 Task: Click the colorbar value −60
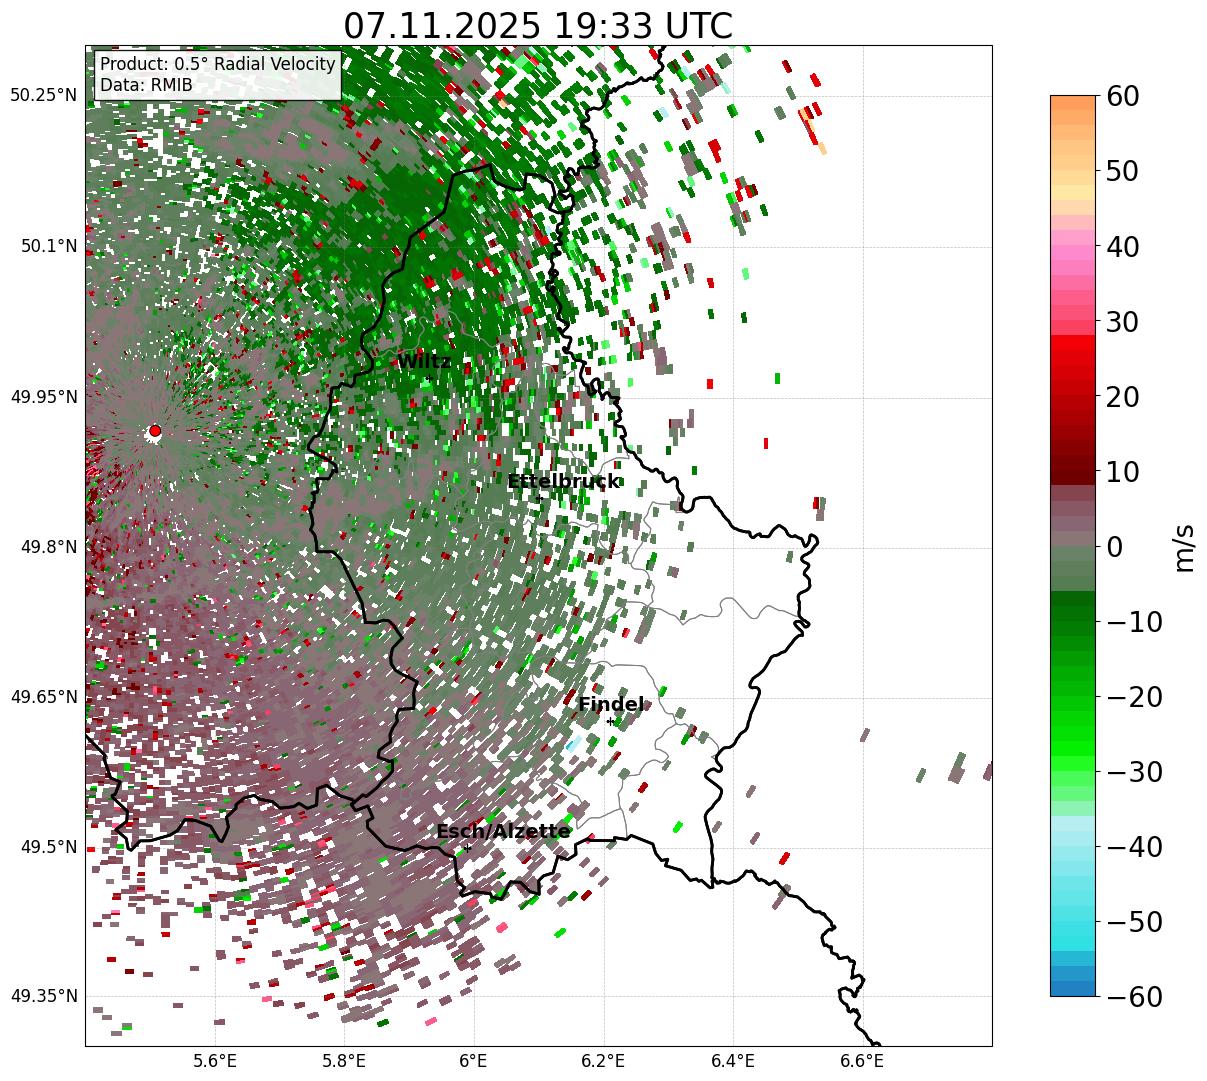1133,996
